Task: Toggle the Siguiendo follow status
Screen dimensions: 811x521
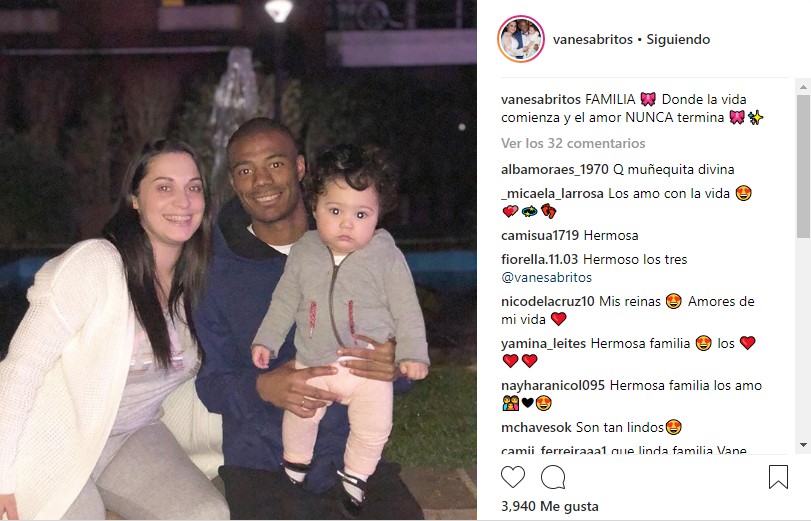Action: (x=678, y=39)
